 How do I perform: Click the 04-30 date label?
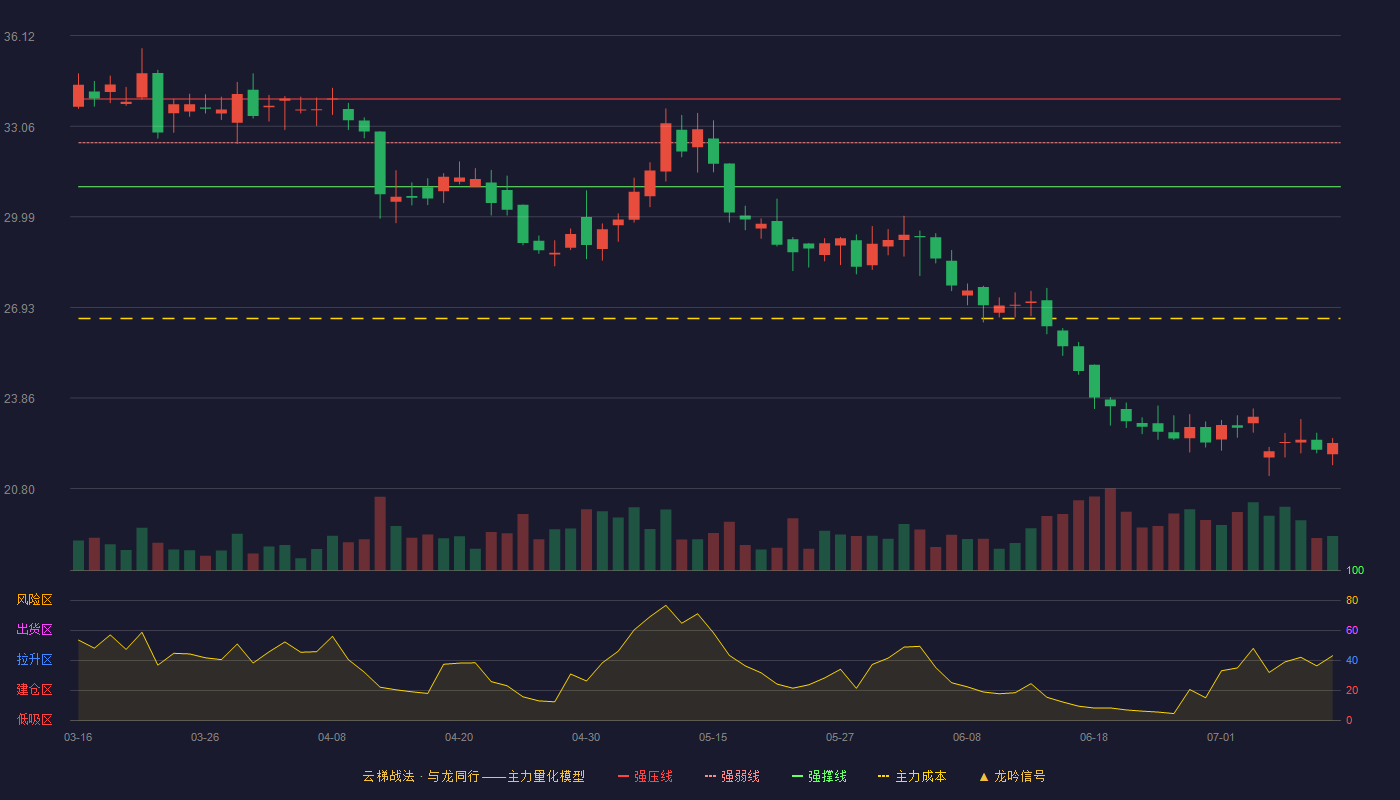click(x=586, y=737)
